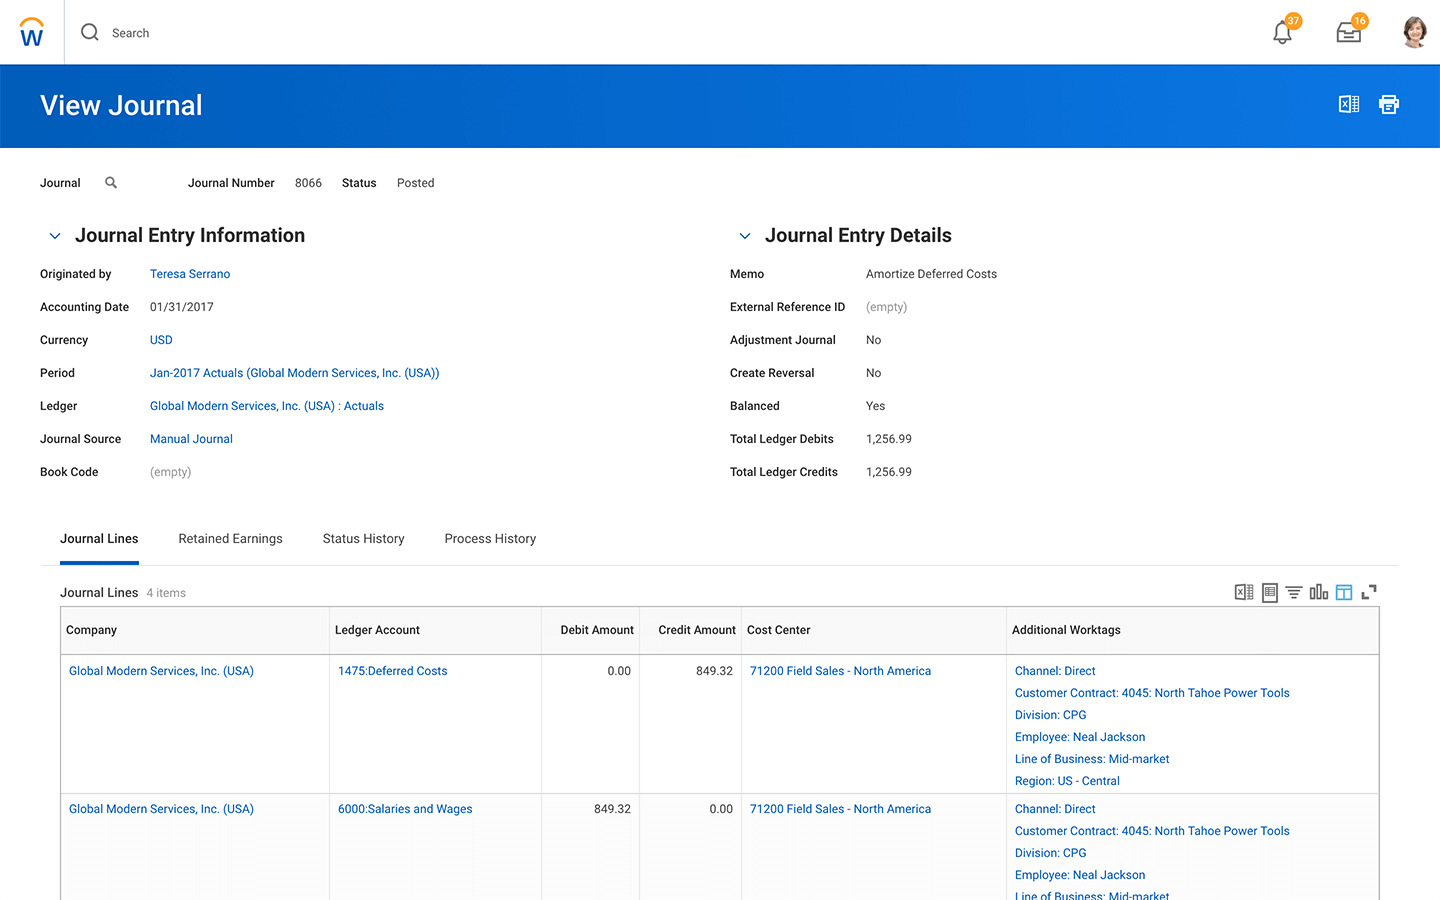Print the journal using the printer icon
1440x900 pixels.
(1389, 104)
